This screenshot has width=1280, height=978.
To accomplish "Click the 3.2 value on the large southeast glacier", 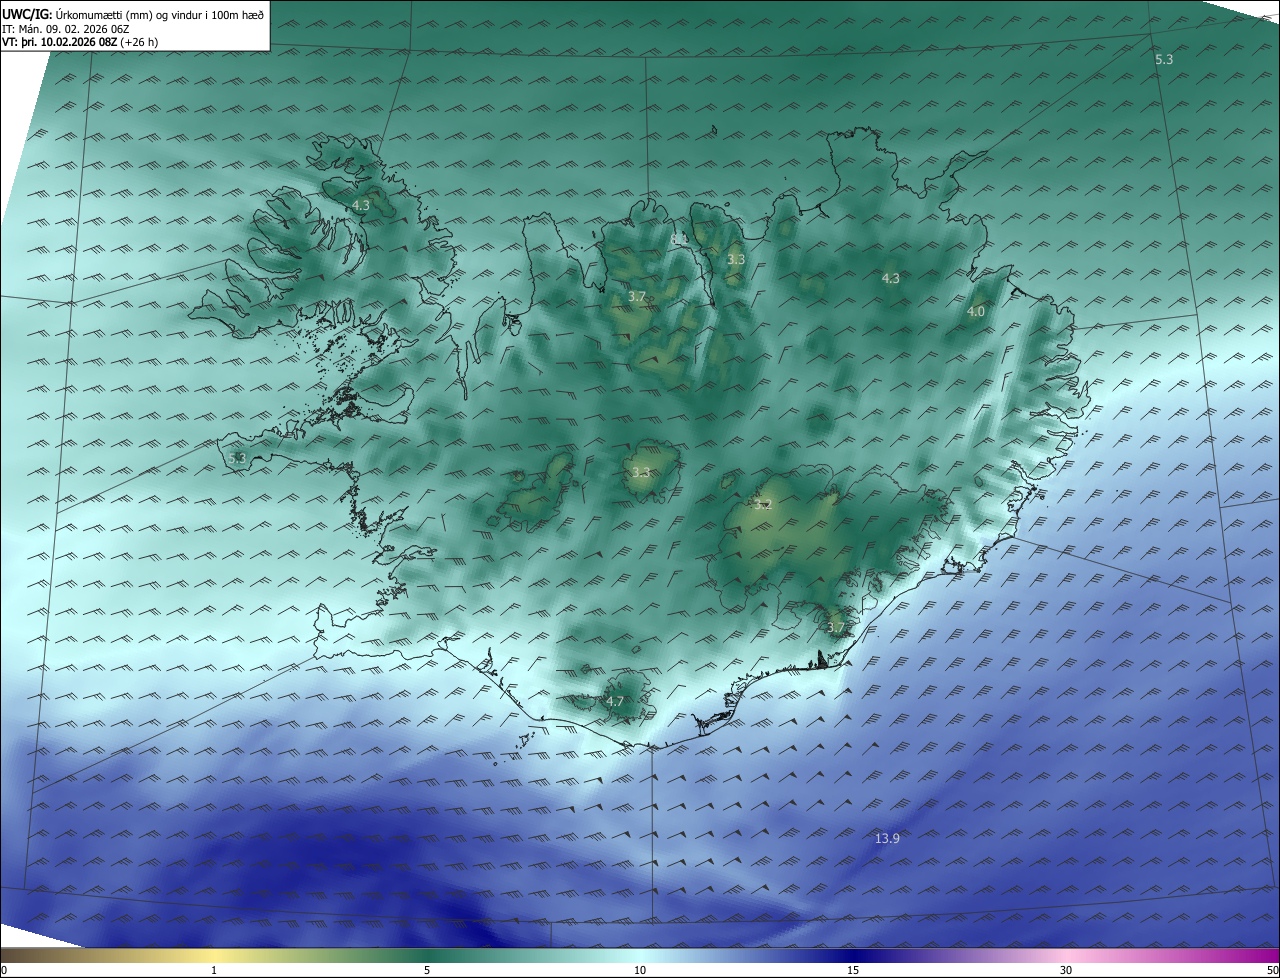I will point(764,505).
